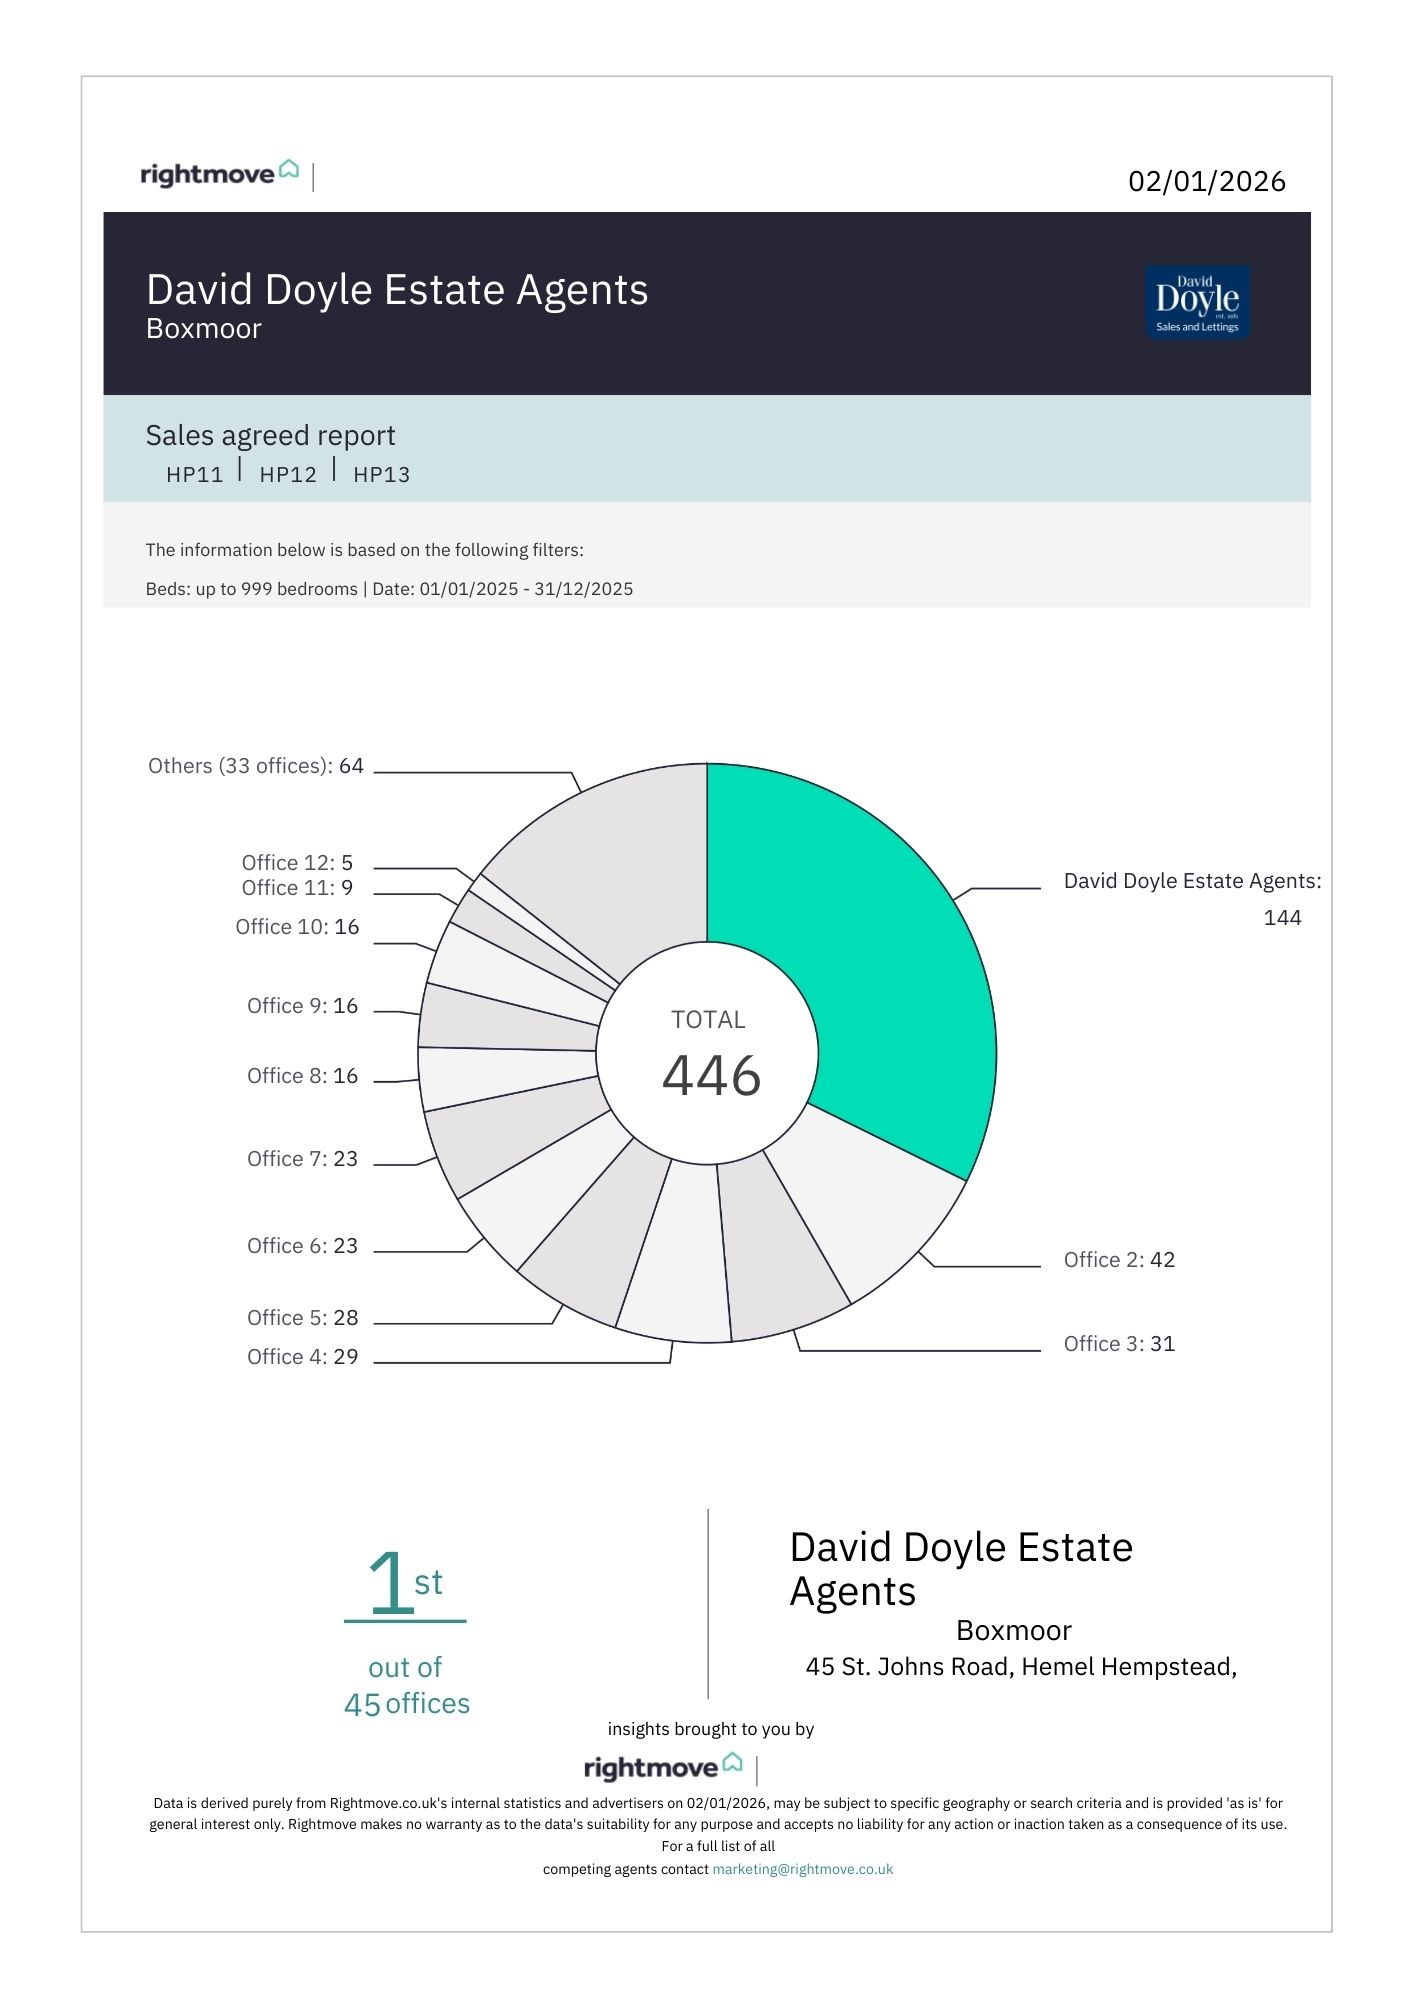Click the 1st ranking figure
The image size is (1414, 2000).
click(x=405, y=1582)
